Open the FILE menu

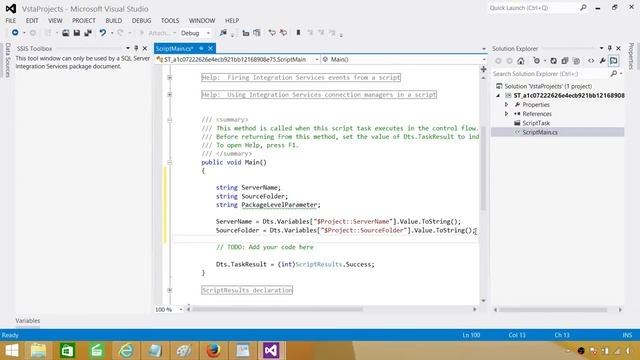tap(11, 20)
